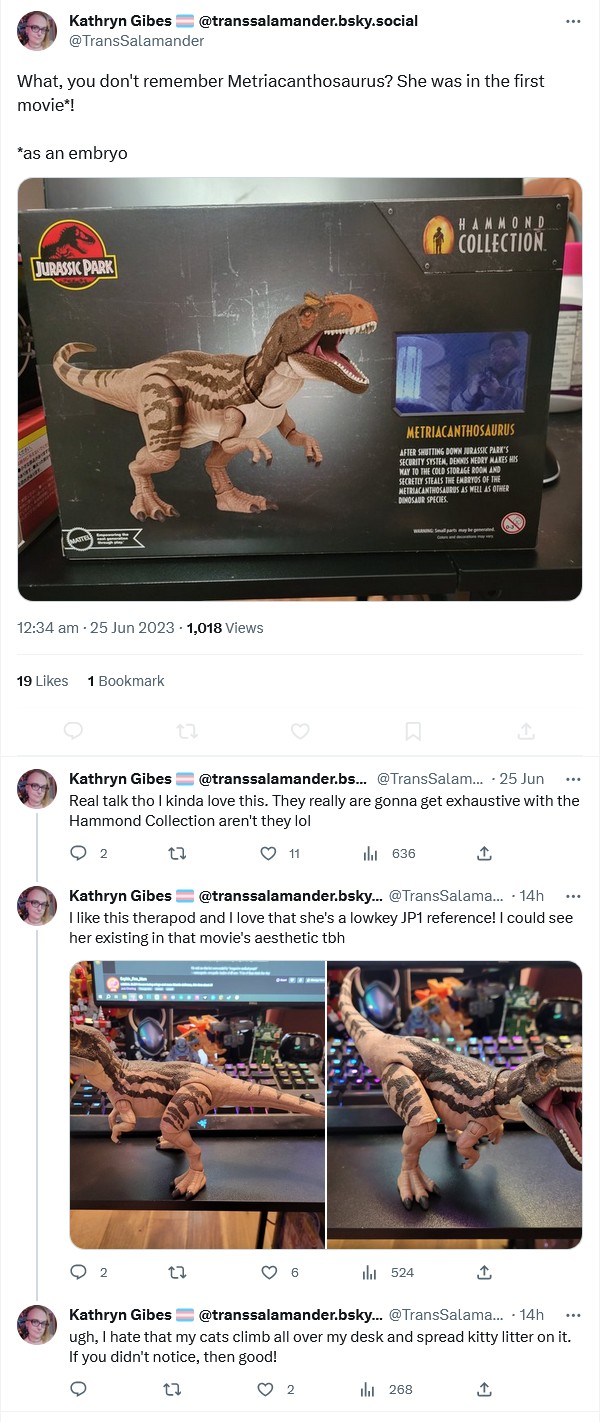Image resolution: width=616 pixels, height=1422 pixels.
Task: Retweet the 'Real talk tho' reply
Action: [174, 854]
